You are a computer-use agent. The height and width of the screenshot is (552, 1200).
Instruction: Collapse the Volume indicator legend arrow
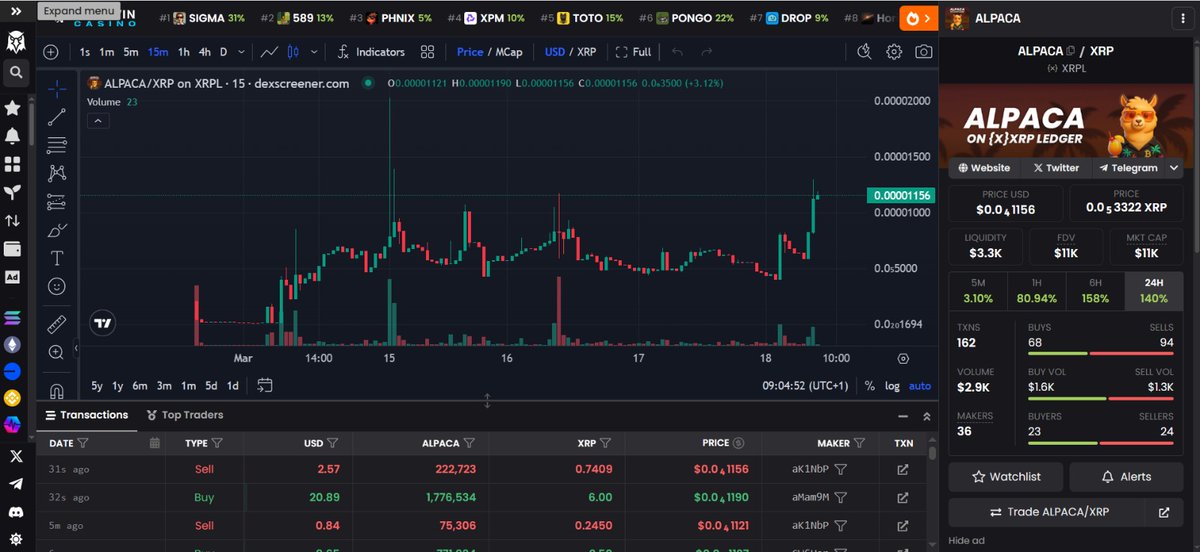click(x=98, y=121)
